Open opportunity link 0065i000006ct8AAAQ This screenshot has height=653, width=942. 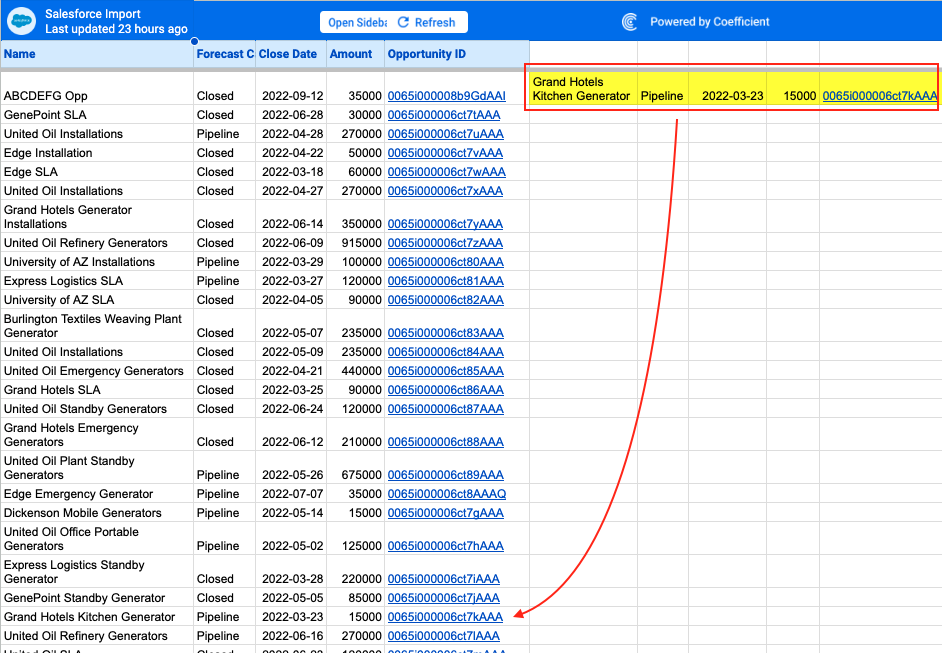[447, 494]
